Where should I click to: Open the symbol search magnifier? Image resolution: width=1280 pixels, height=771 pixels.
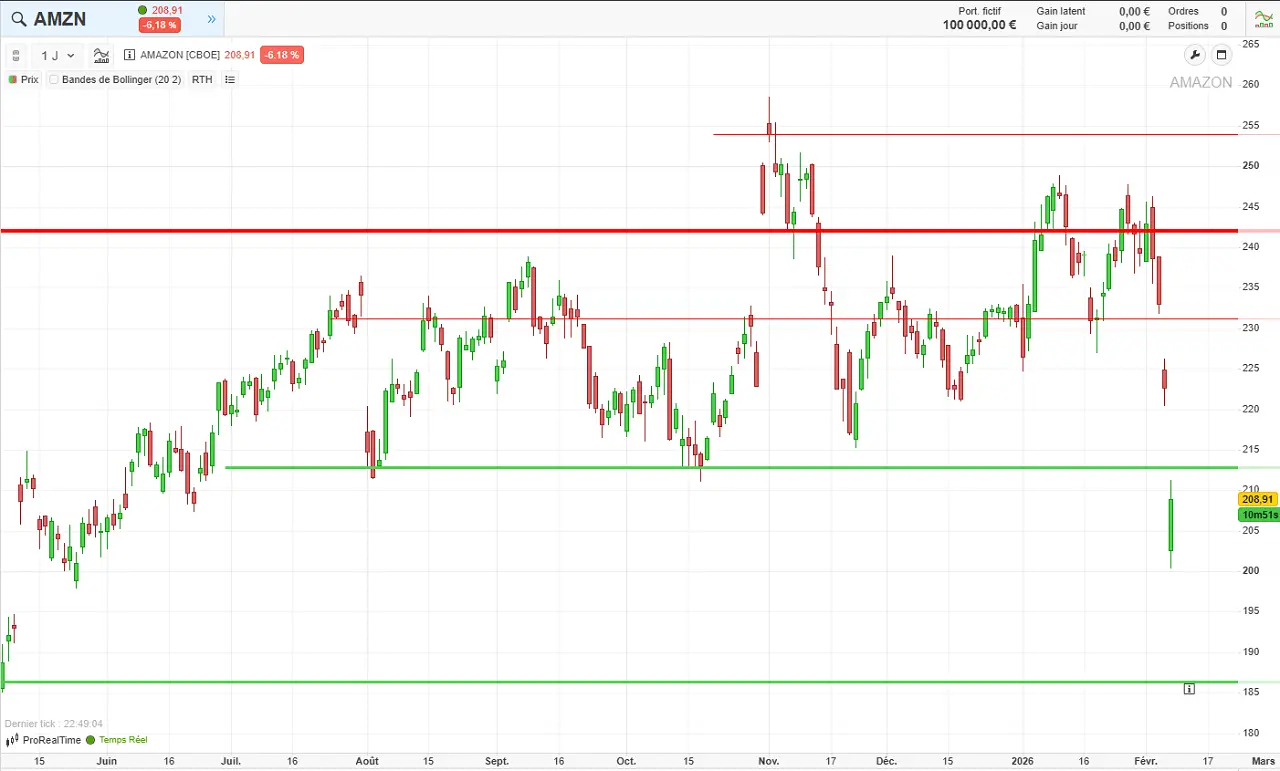tap(18, 18)
